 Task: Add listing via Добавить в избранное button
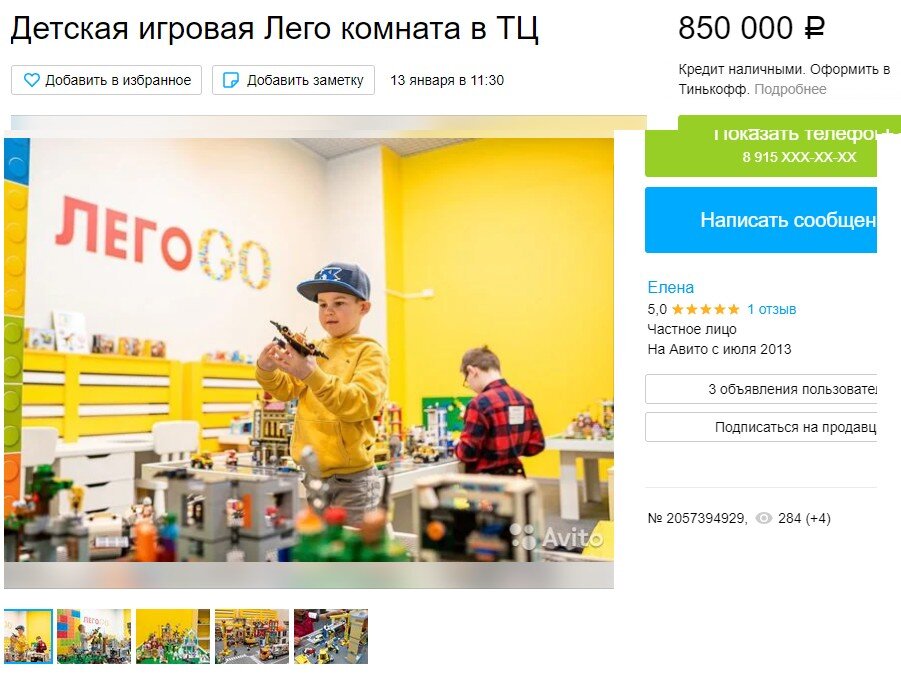click(x=106, y=80)
